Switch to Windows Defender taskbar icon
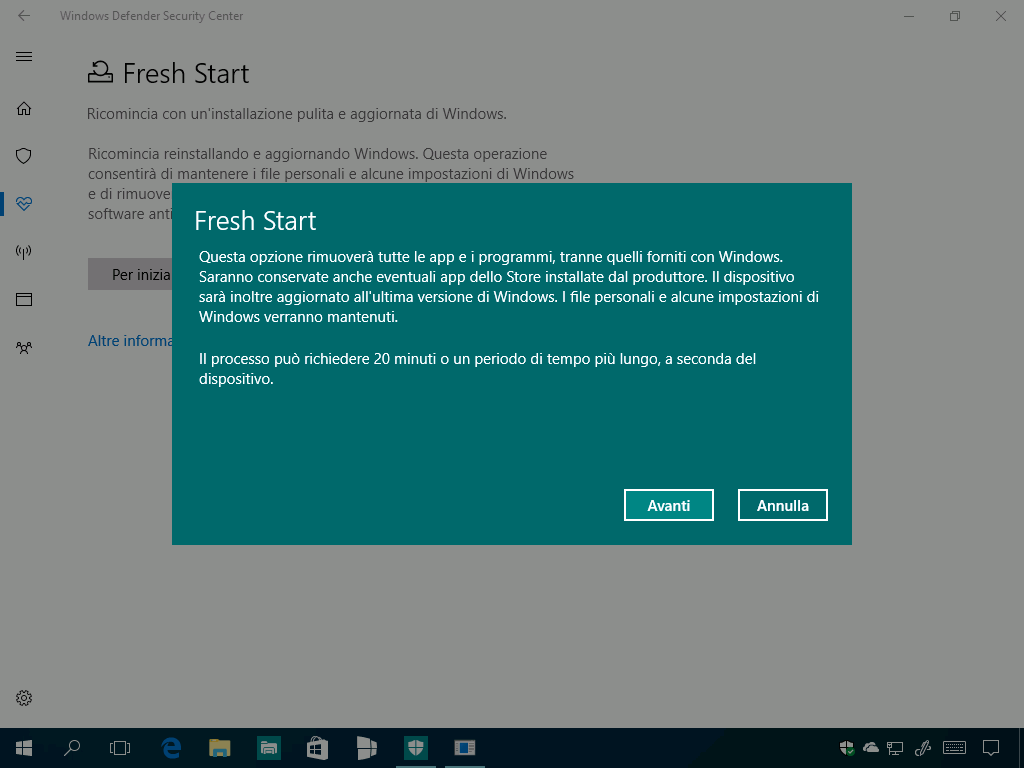1024x768 pixels. 415,748
